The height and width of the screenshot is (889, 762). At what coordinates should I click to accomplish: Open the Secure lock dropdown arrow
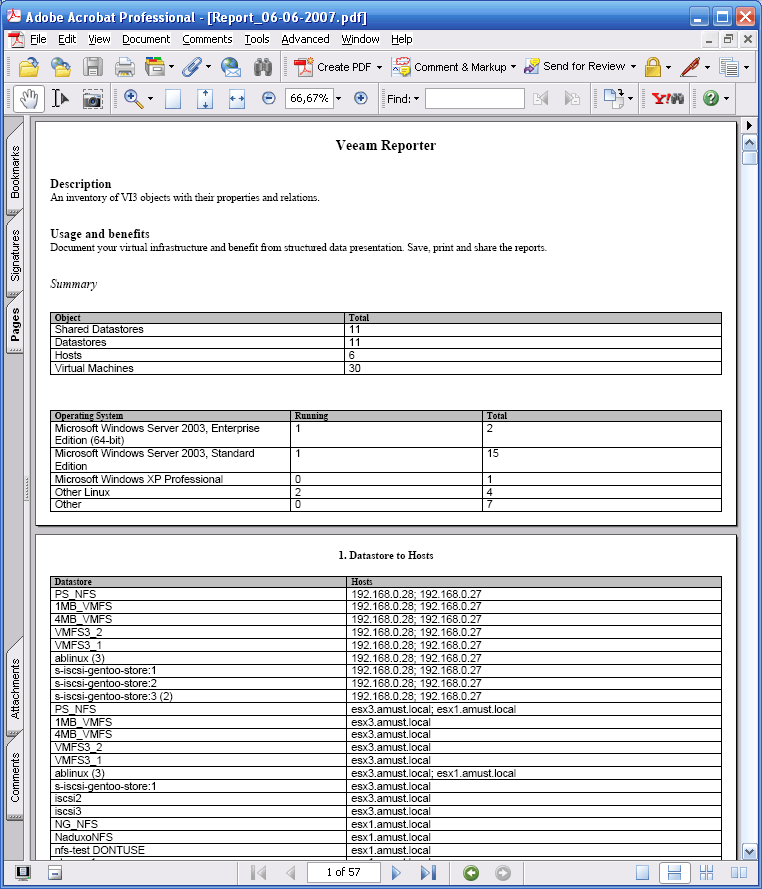668,67
